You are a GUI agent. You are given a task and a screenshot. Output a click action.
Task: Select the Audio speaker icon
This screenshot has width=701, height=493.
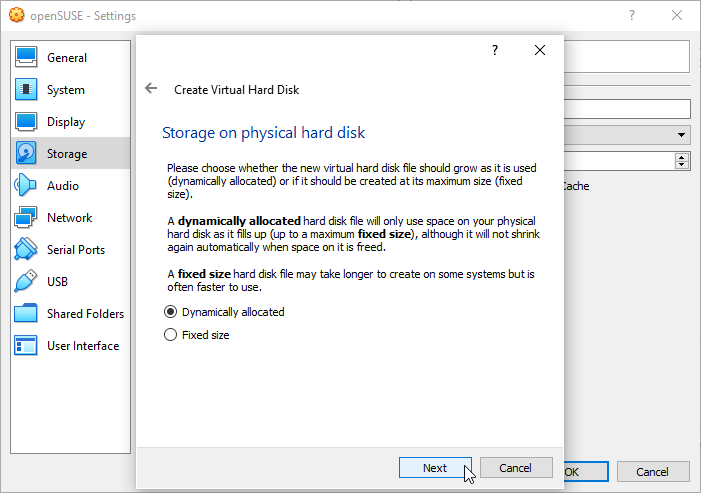pos(27,186)
